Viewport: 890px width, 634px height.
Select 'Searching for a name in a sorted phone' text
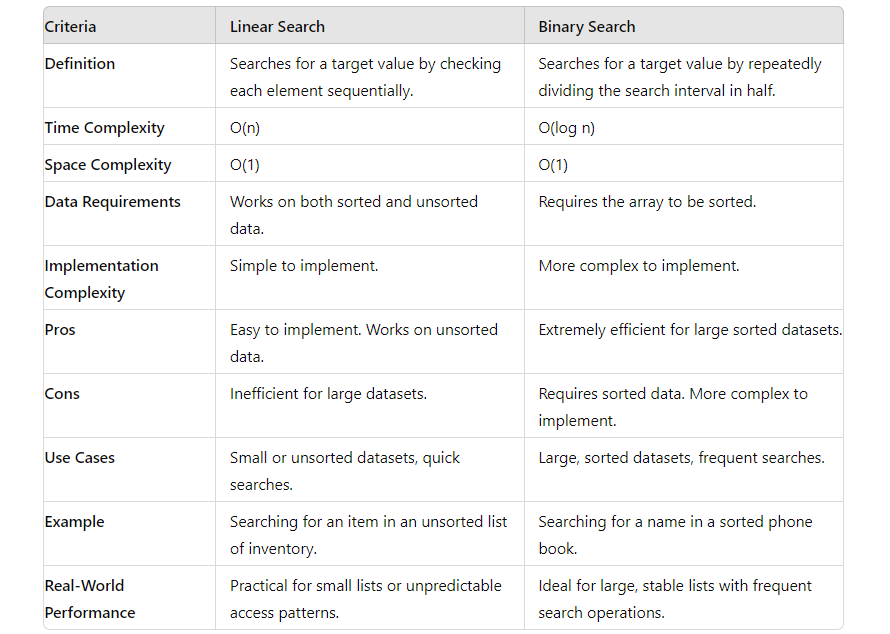675,522
